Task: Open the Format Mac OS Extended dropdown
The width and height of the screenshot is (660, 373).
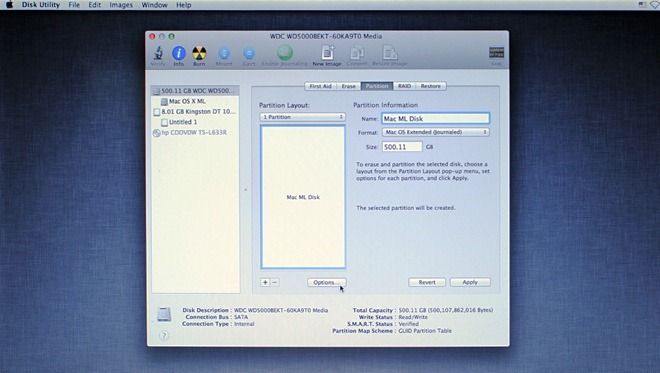Action: click(436, 132)
